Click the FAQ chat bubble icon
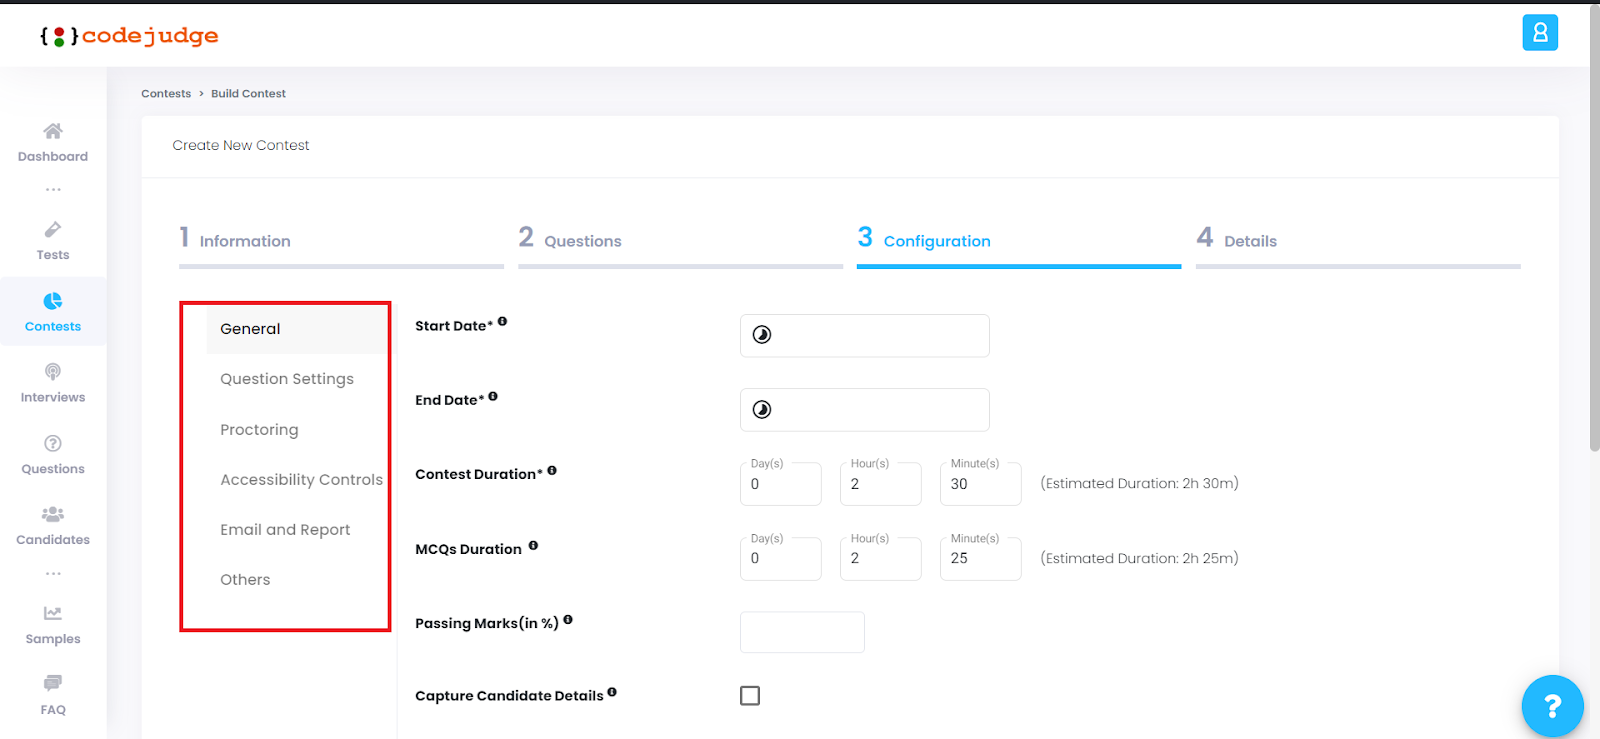This screenshot has height=739, width=1600. (x=53, y=683)
